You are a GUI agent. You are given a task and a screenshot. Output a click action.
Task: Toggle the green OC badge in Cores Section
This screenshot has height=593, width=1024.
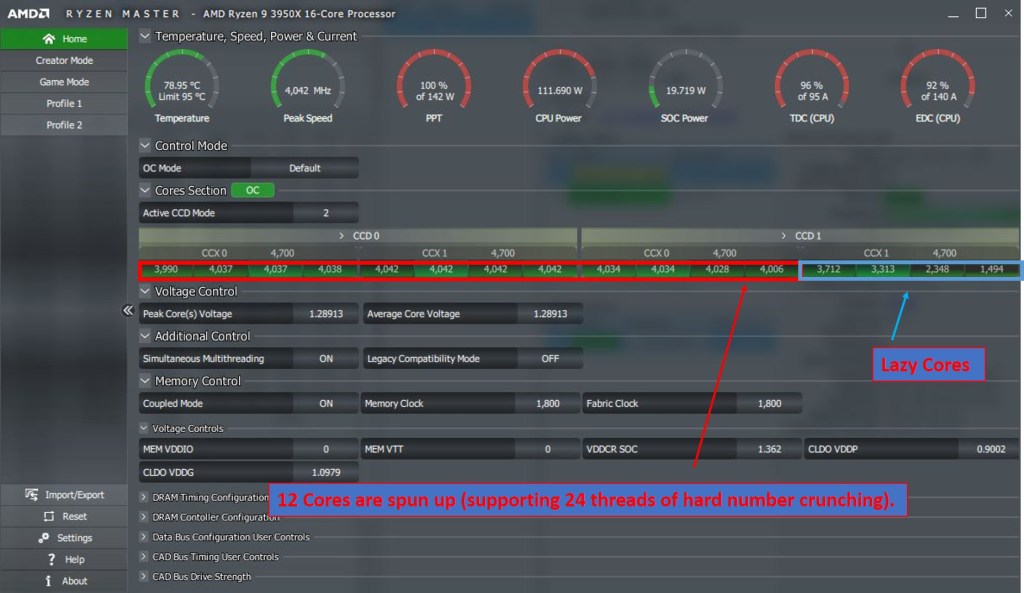click(252, 190)
